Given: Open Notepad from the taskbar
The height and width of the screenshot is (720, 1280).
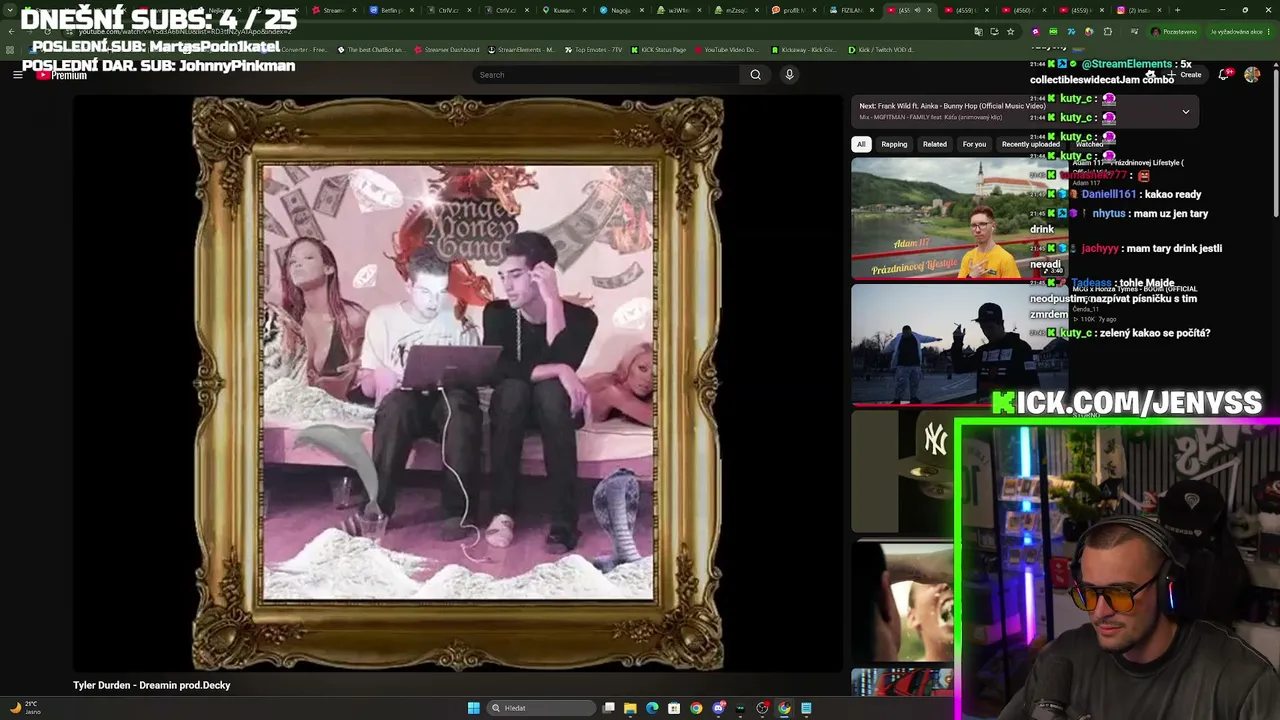Looking at the screenshot, I should 806,708.
